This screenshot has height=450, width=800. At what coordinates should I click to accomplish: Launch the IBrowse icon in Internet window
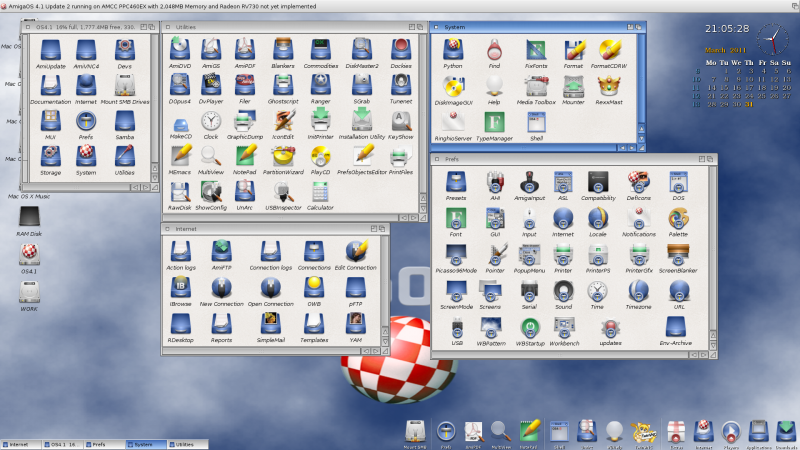tap(180, 288)
